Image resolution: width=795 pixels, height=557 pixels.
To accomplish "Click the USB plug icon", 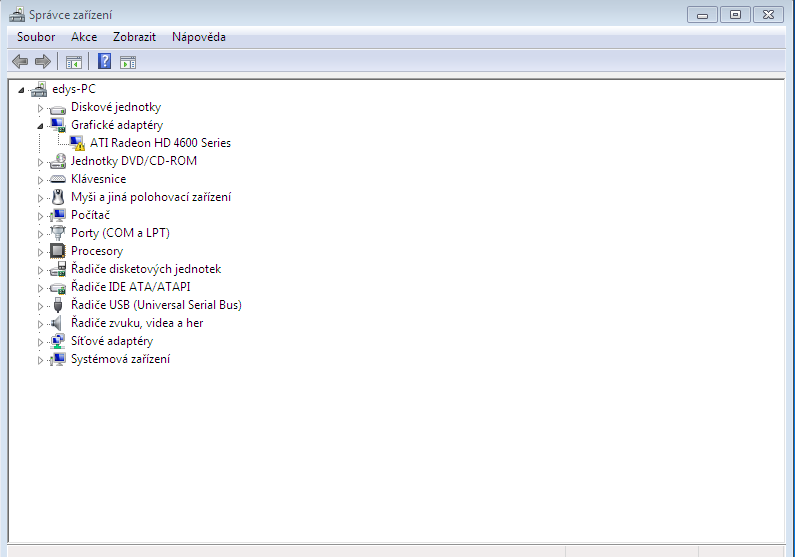I will [x=58, y=305].
